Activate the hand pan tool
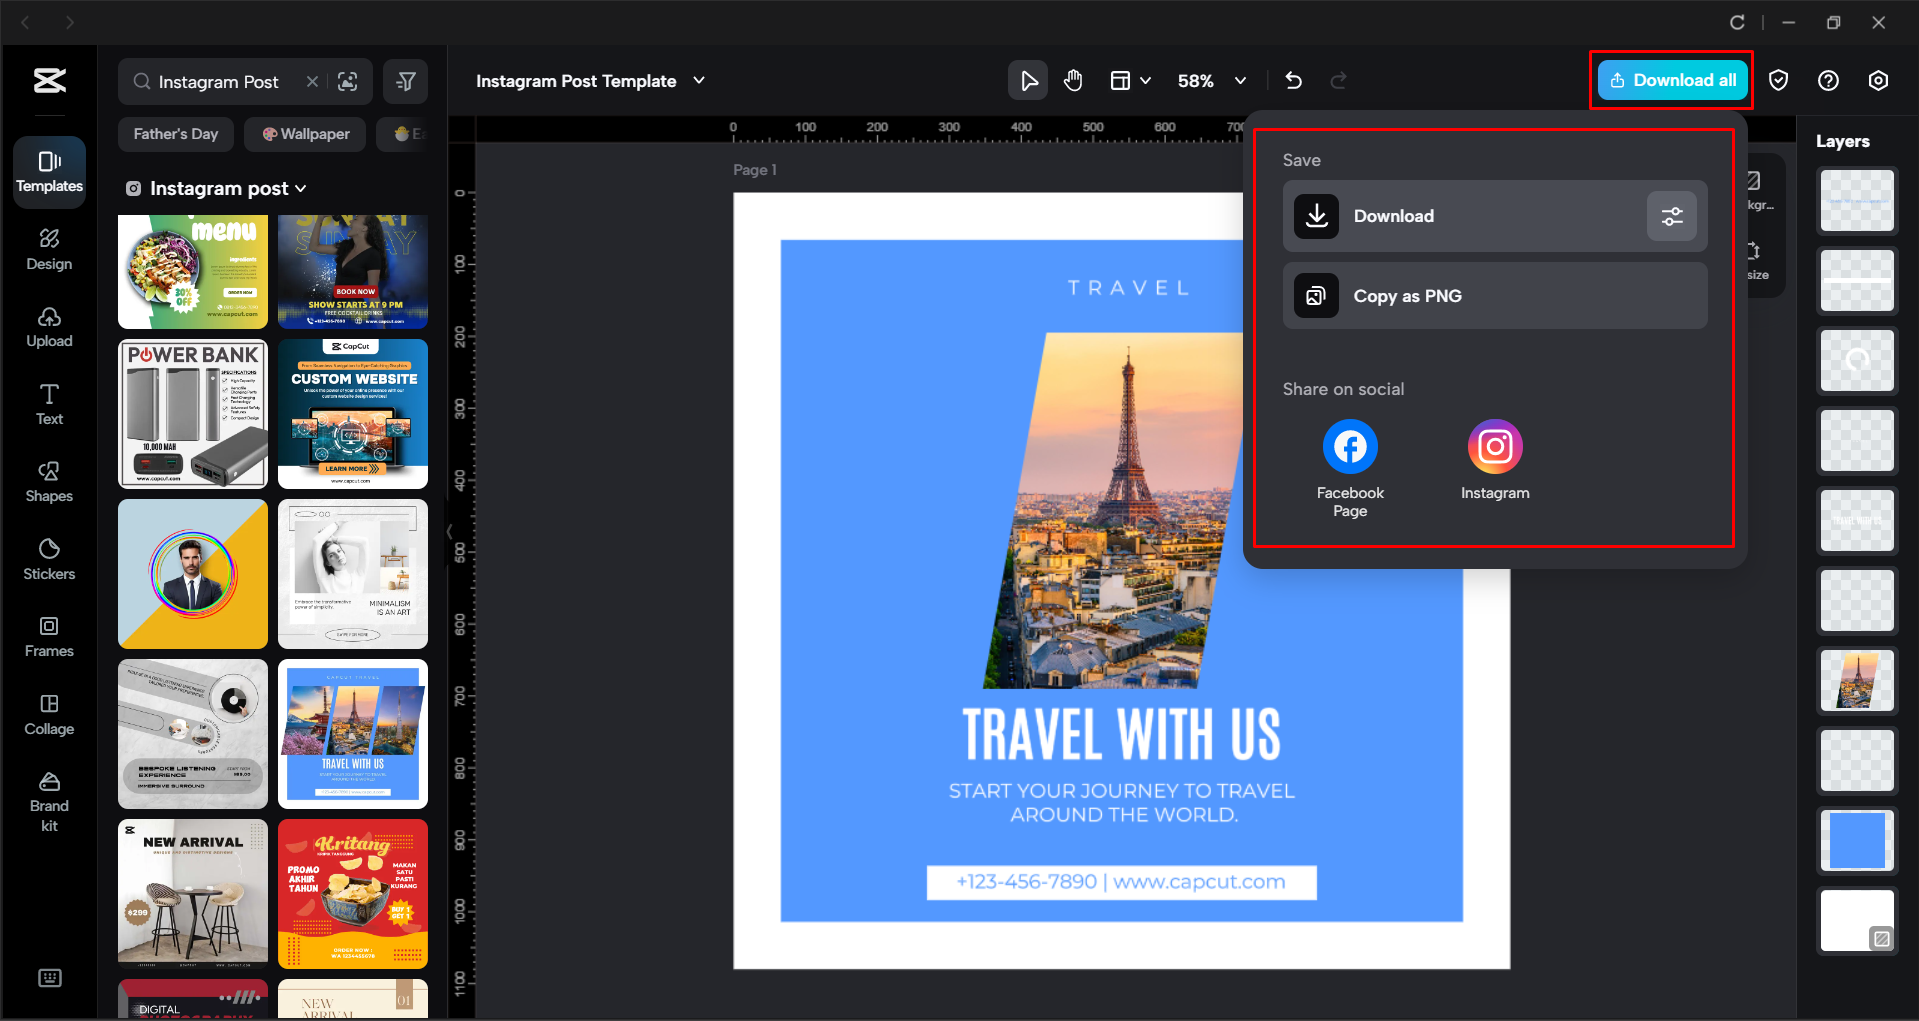The width and height of the screenshot is (1919, 1021). pos(1073,80)
